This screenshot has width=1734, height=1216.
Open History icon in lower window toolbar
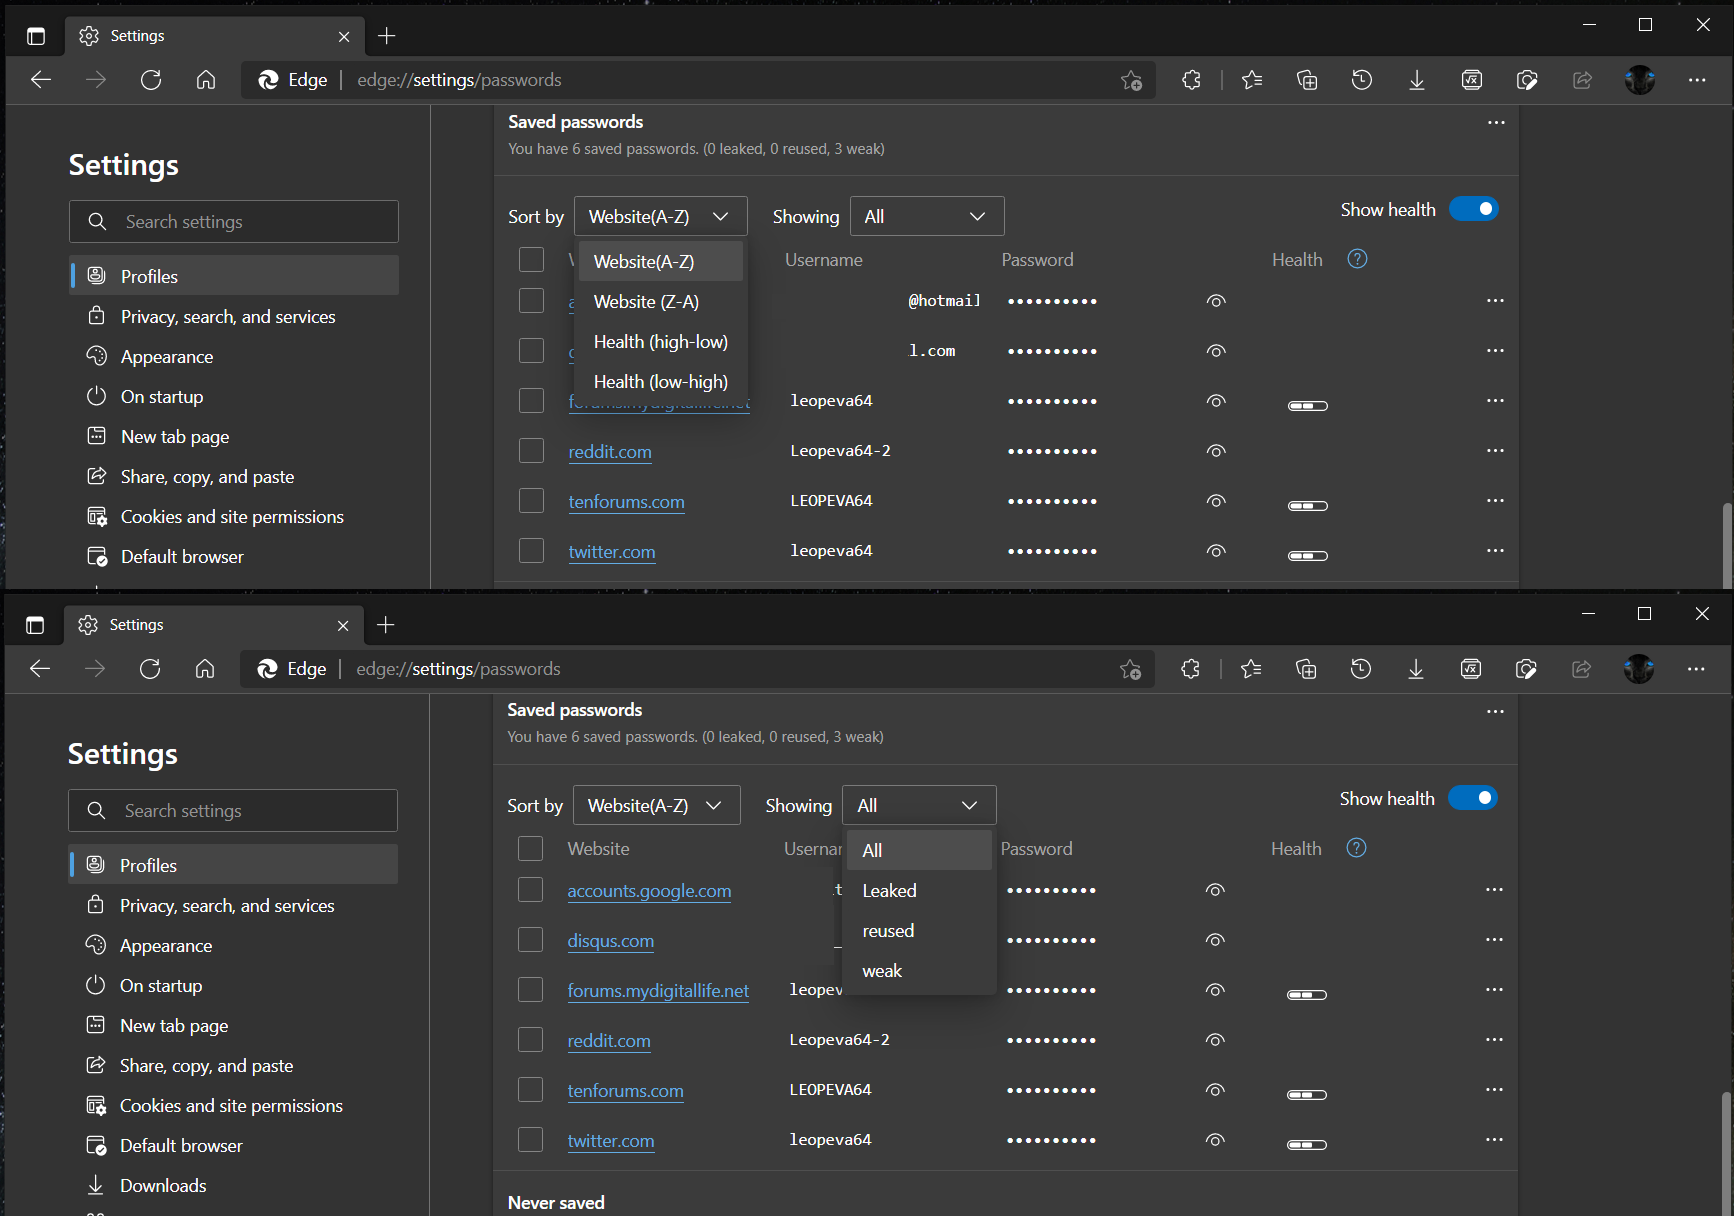click(1360, 669)
